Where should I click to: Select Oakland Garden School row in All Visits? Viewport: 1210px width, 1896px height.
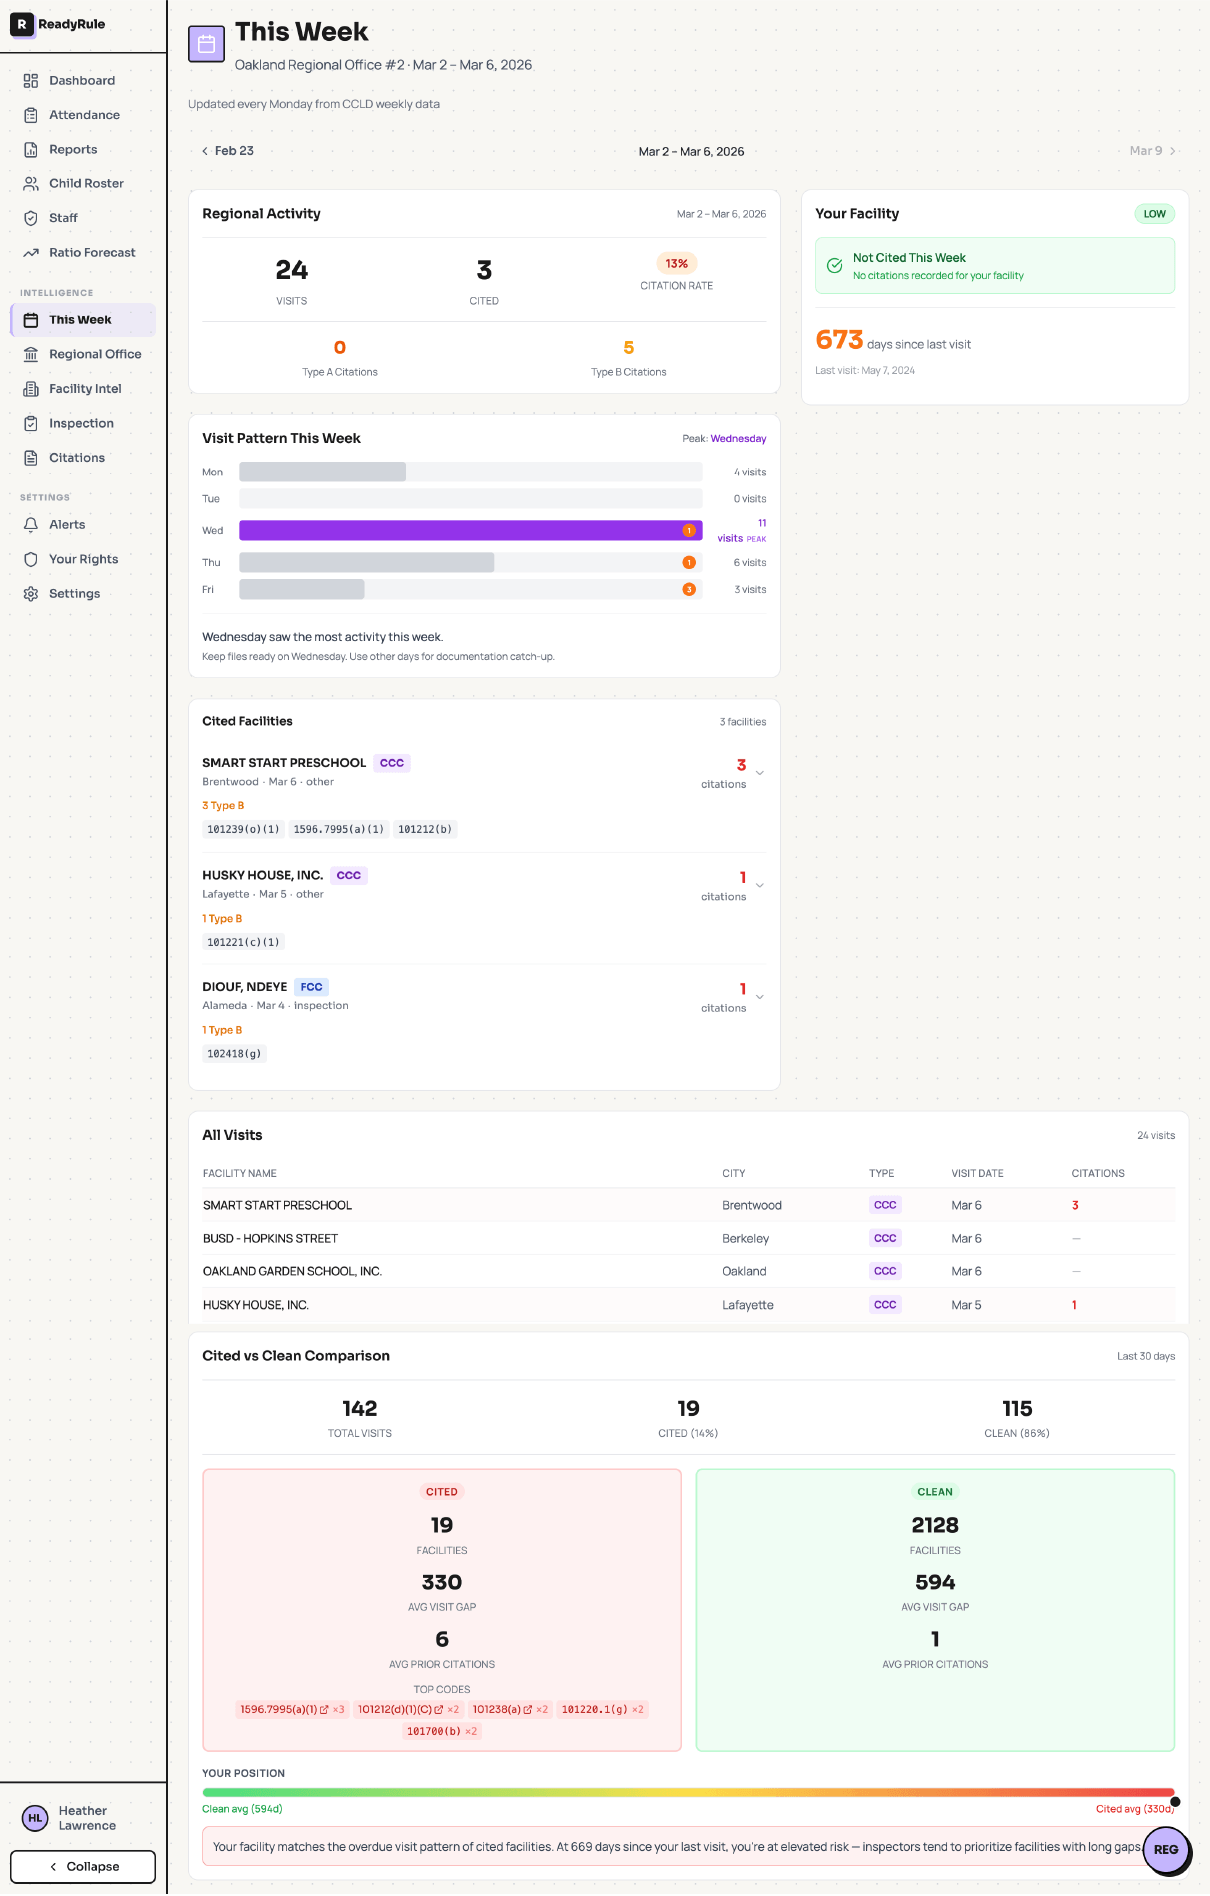[x=292, y=1272]
